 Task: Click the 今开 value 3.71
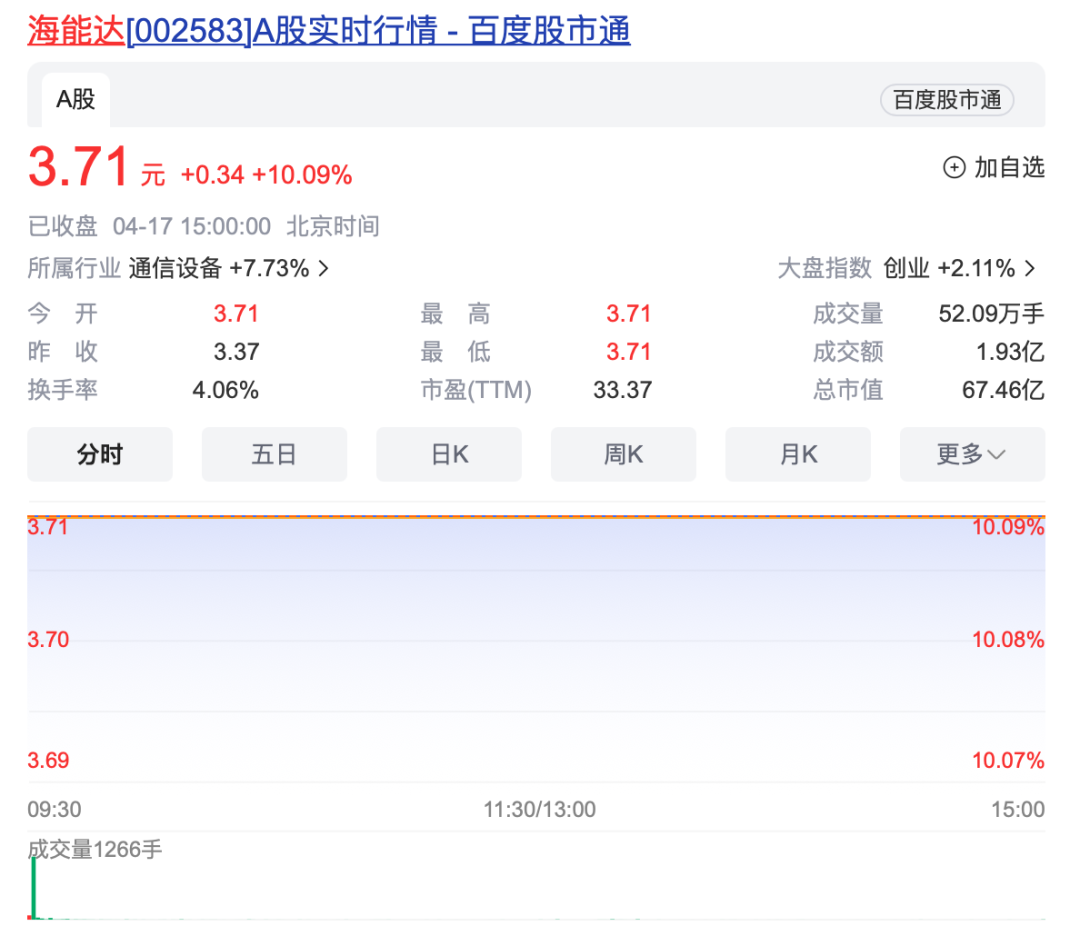point(236,314)
